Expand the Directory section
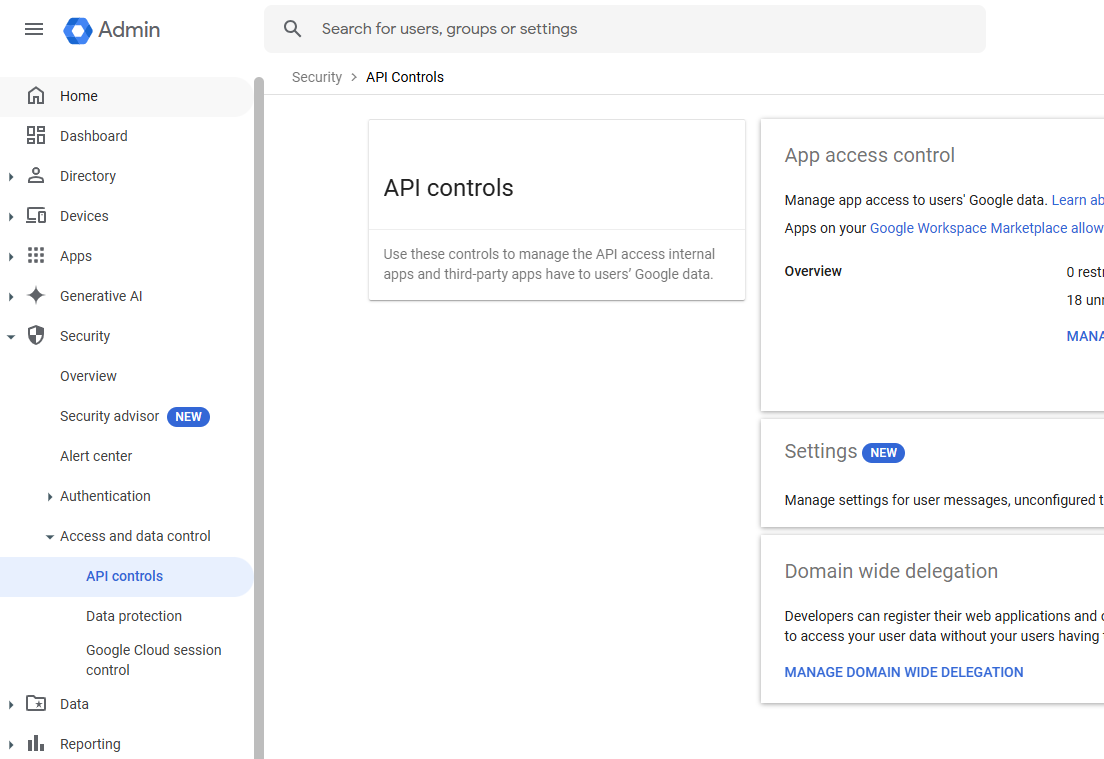 (11, 177)
